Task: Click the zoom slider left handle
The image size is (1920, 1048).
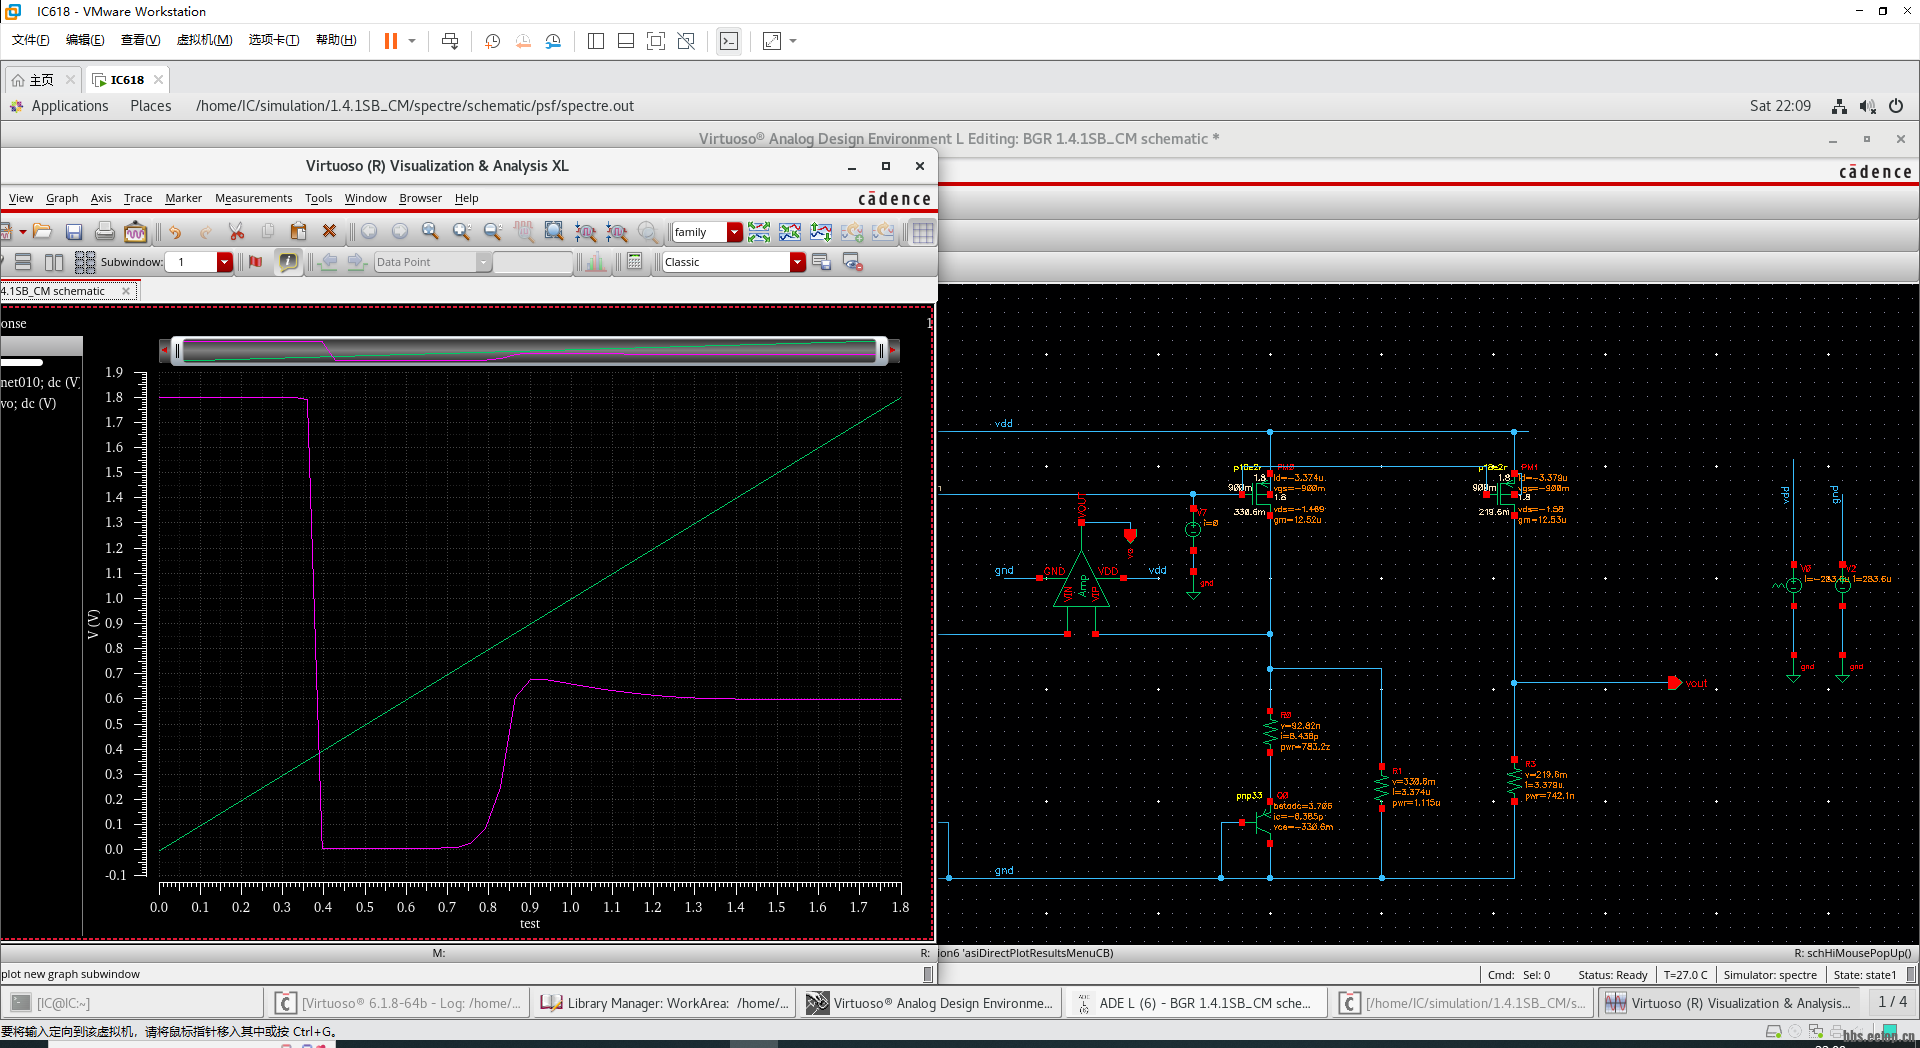Action: (177, 351)
